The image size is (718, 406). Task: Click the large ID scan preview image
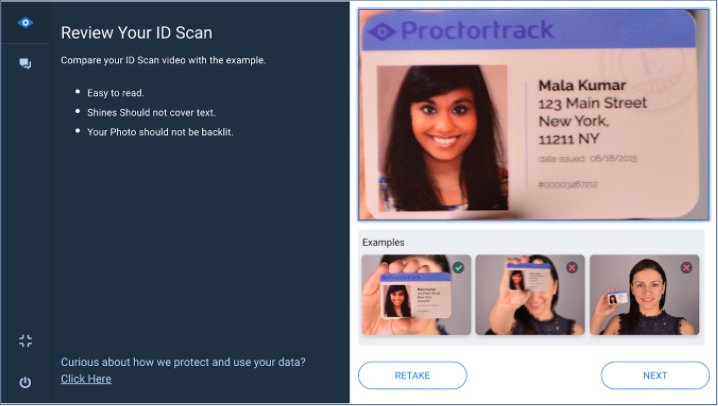pos(533,114)
